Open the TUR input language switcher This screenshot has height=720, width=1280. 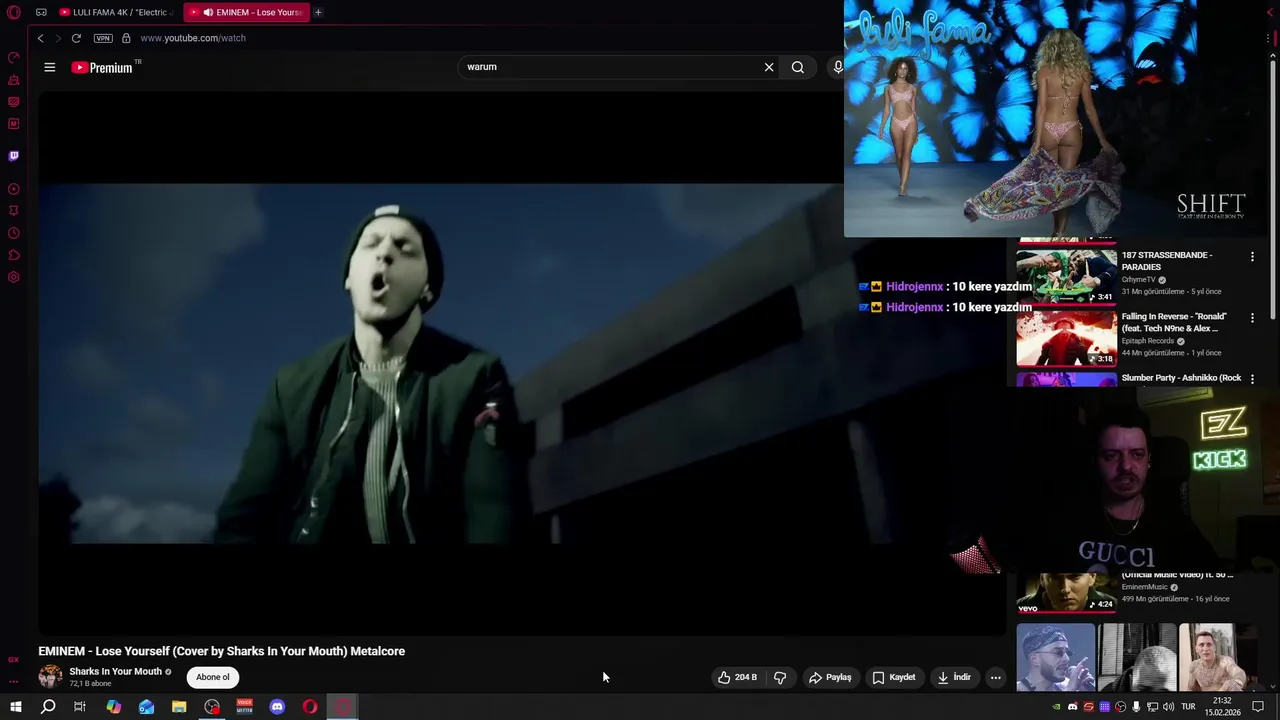pos(1189,707)
